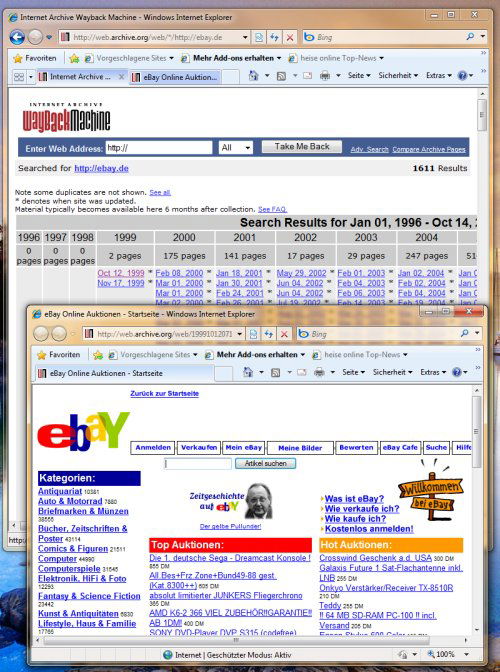
Task: Open the Favoriten star button in eBay window
Action: tap(59, 354)
